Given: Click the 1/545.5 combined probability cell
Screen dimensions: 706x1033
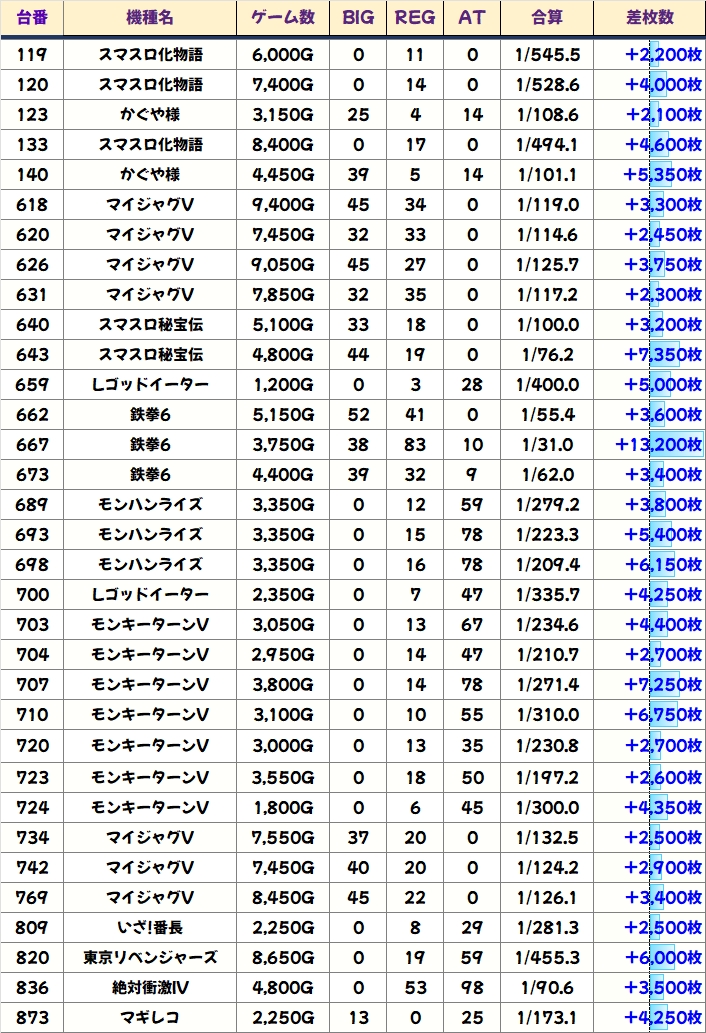Looking at the screenshot, I should 547,55.
